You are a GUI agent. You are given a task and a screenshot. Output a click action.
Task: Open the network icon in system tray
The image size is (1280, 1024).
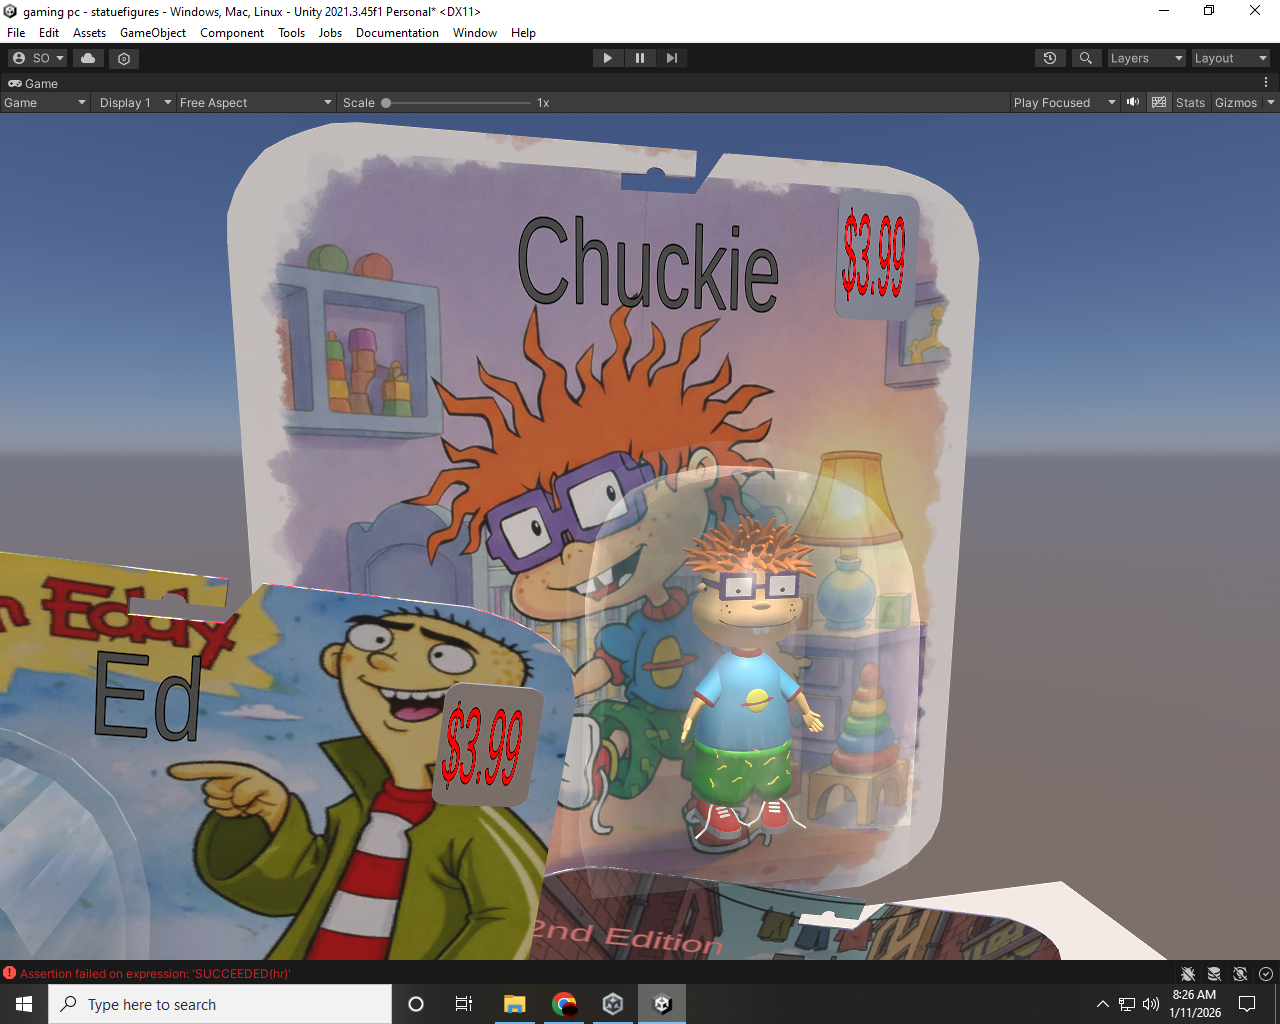click(1127, 1004)
